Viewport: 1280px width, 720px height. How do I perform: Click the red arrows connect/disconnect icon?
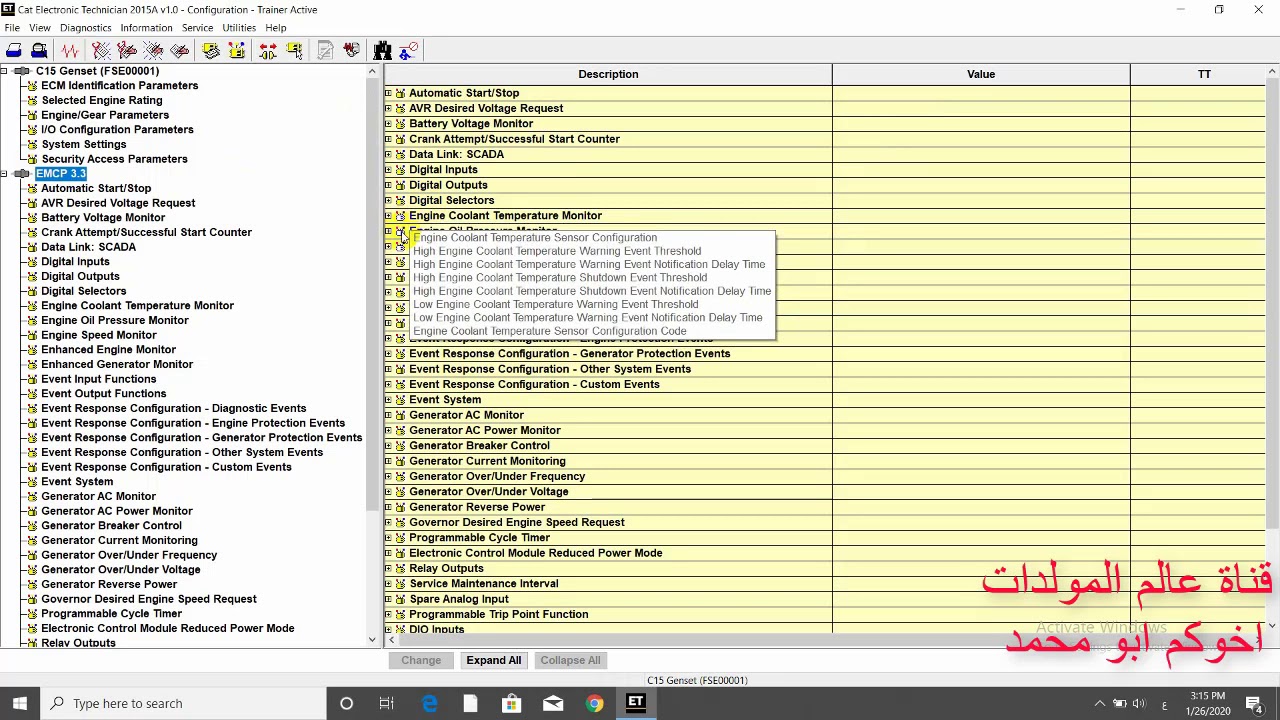pos(268,51)
